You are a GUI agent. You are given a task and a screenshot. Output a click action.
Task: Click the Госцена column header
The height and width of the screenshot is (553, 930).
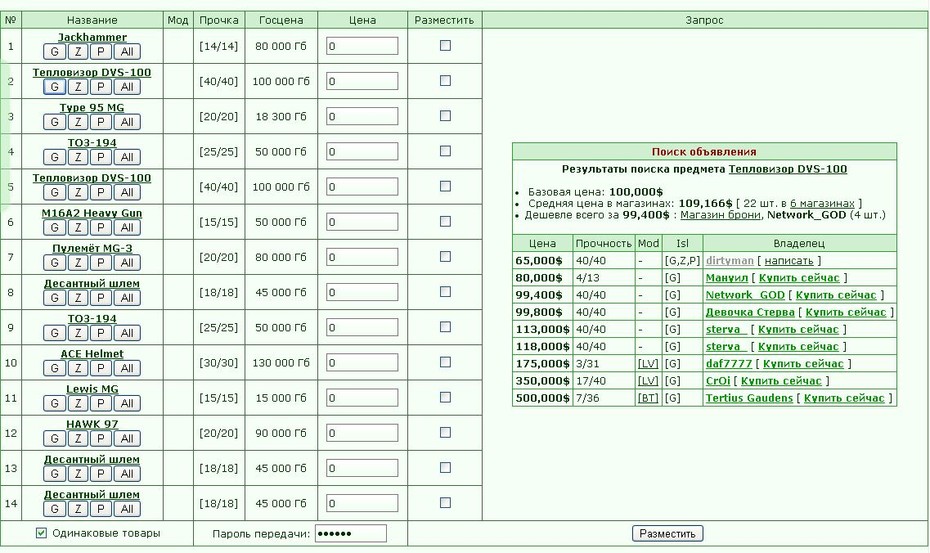coord(281,20)
